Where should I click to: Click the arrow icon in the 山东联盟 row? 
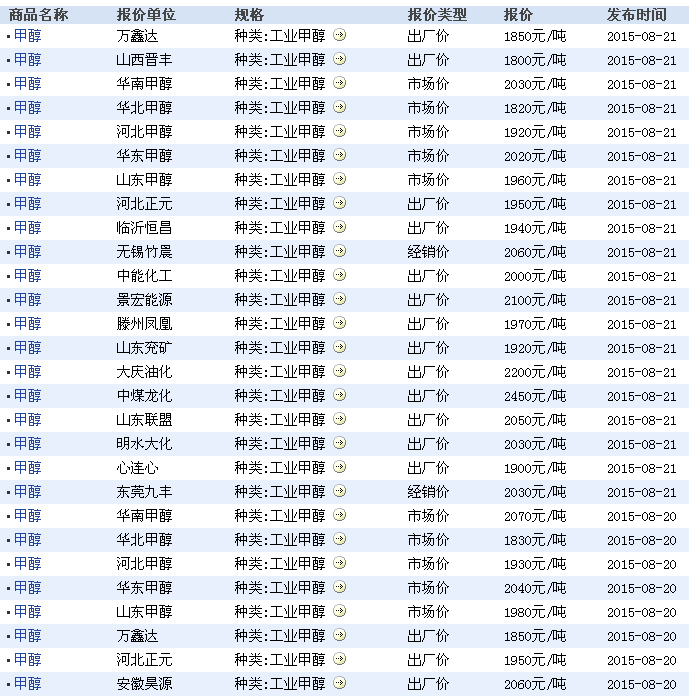pos(339,419)
